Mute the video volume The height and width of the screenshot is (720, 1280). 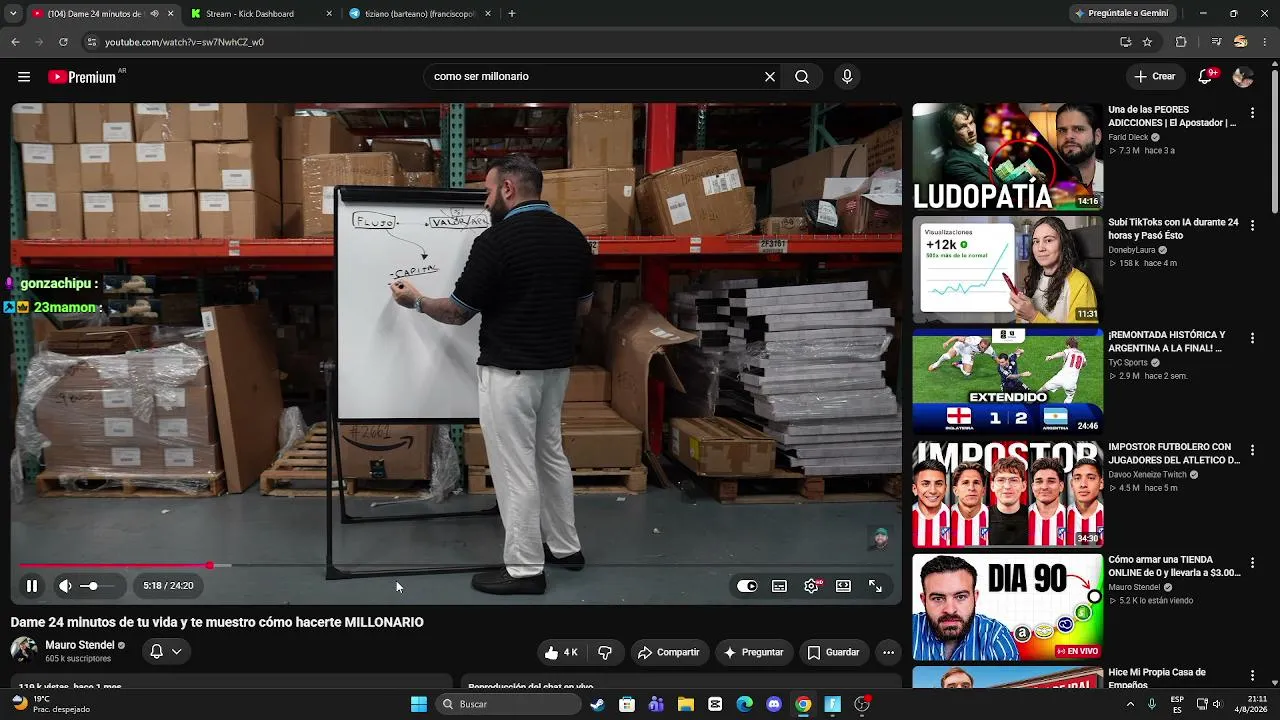click(65, 586)
